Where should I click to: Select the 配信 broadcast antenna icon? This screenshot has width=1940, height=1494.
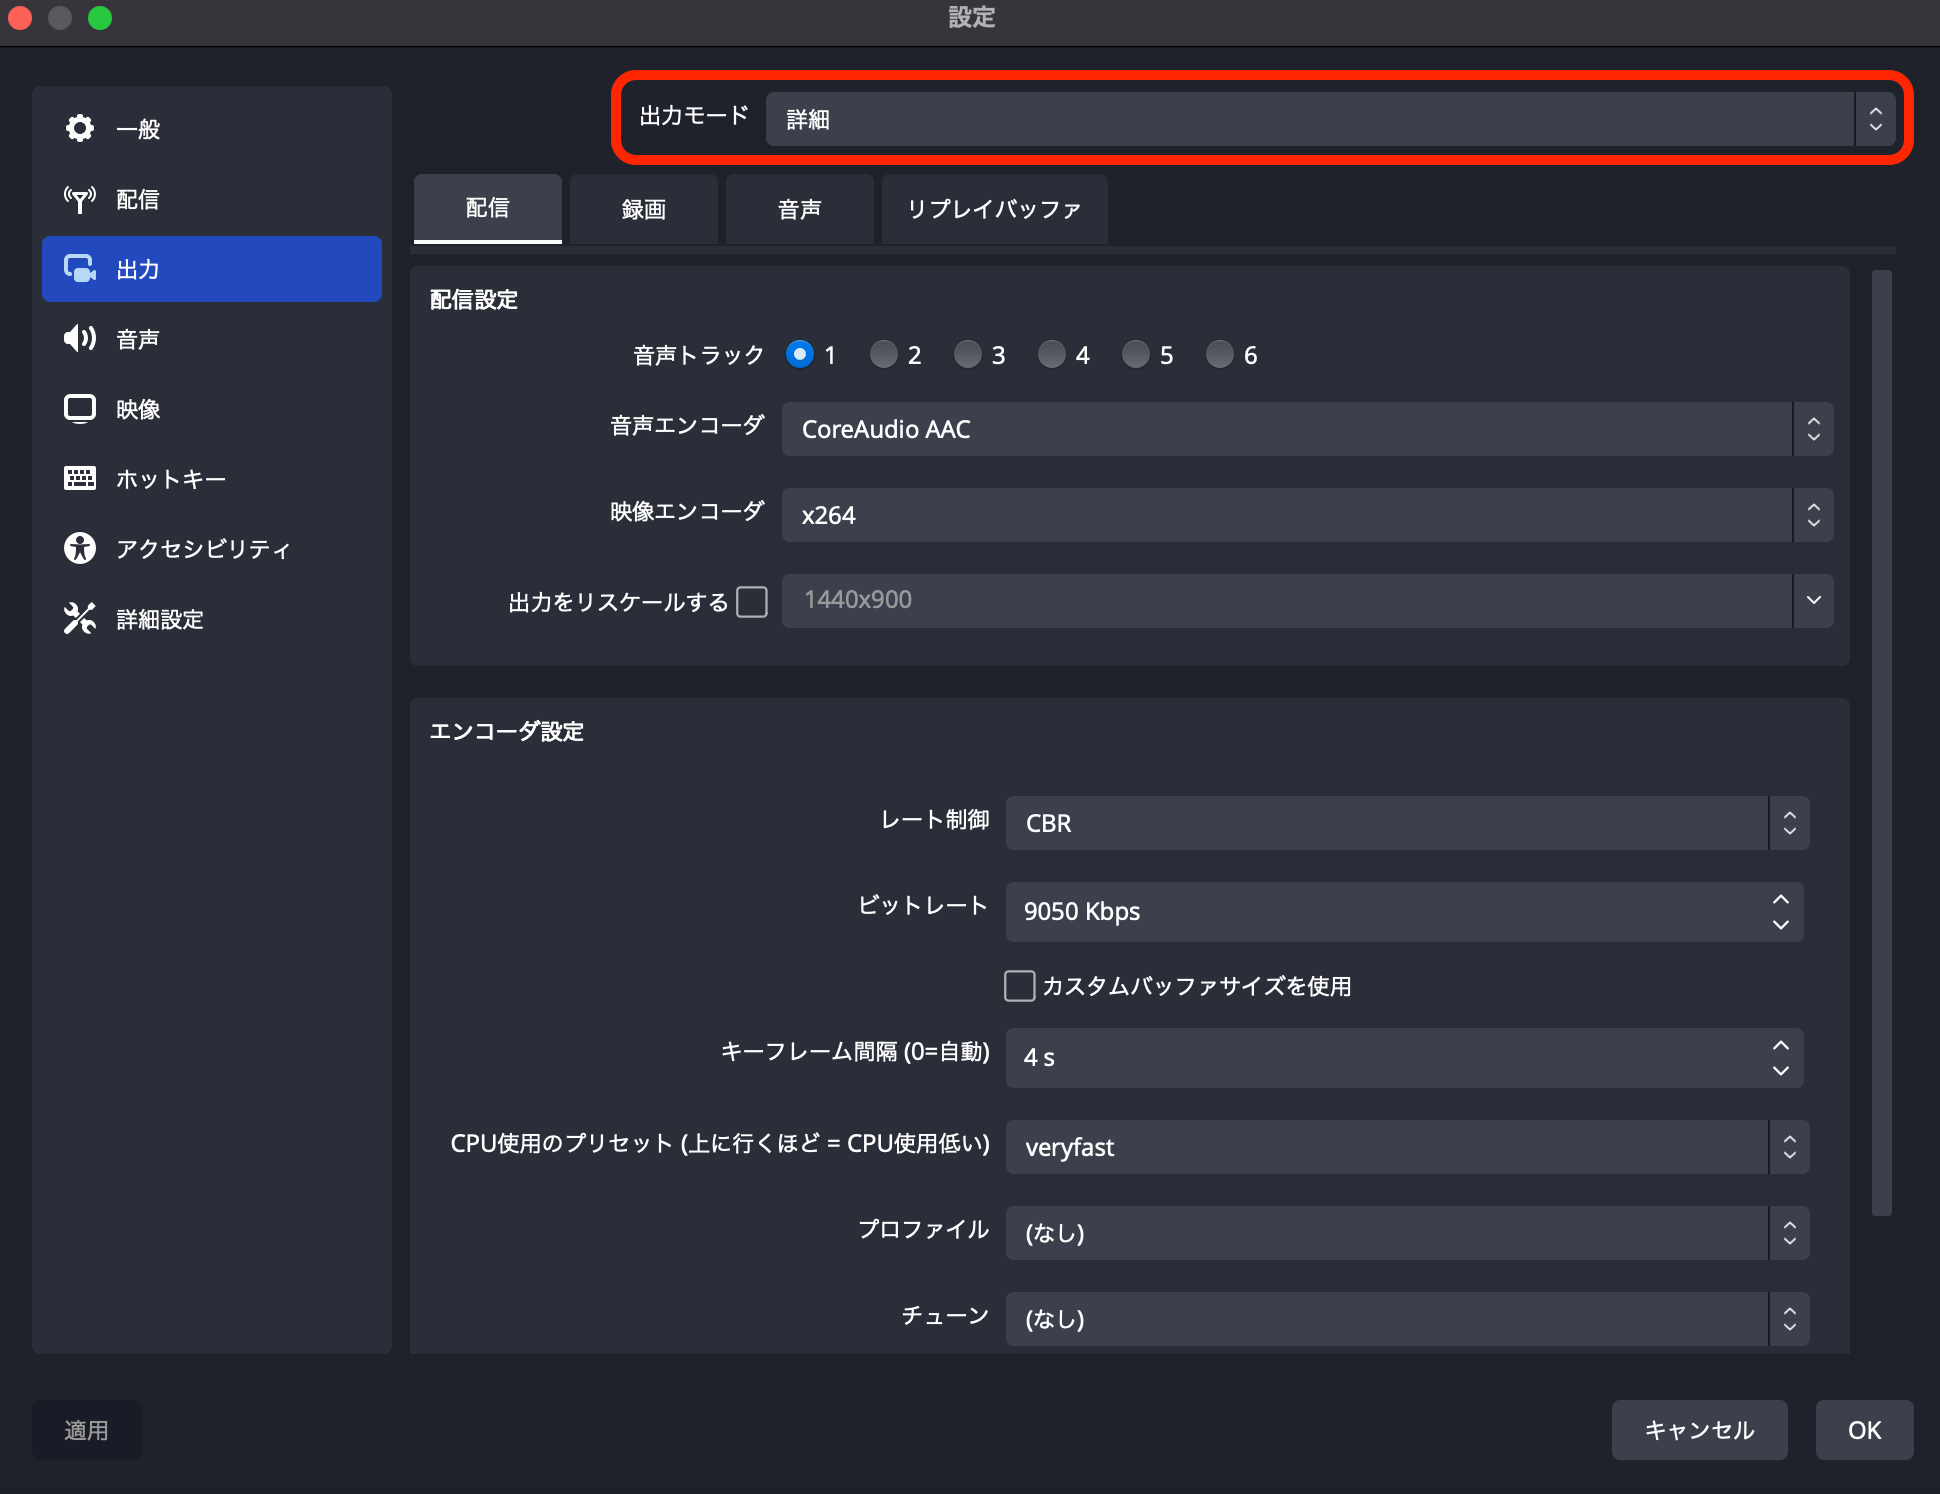point(80,199)
